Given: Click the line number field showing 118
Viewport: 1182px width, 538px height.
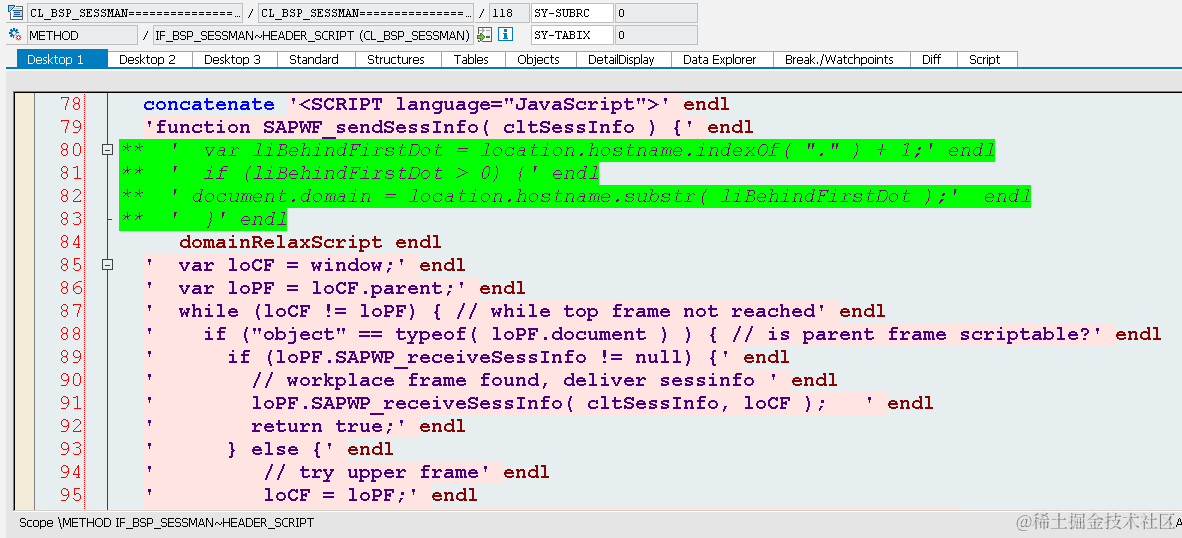Looking at the screenshot, I should (x=509, y=13).
